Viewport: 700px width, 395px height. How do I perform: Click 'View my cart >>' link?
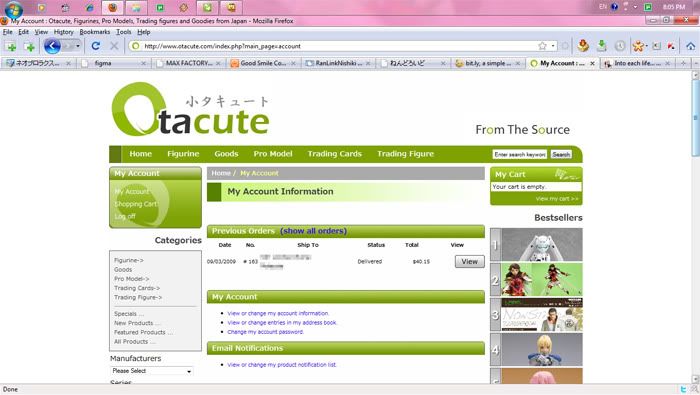click(557, 199)
